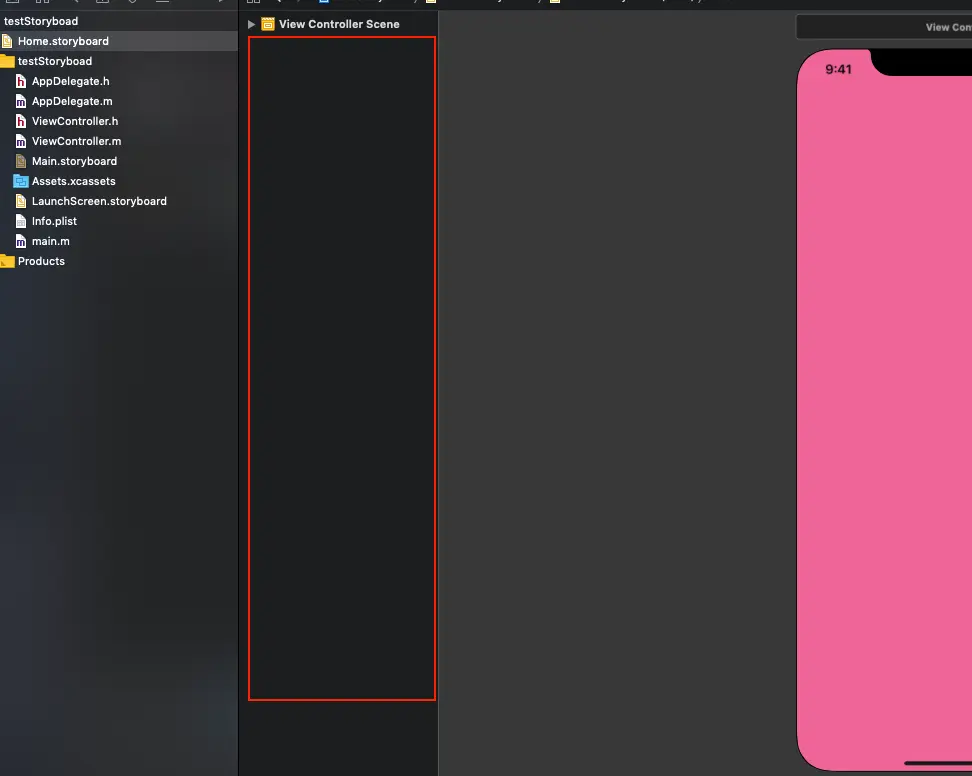Click the ViewController.m file icon
Image resolution: width=972 pixels, height=776 pixels.
(20, 141)
